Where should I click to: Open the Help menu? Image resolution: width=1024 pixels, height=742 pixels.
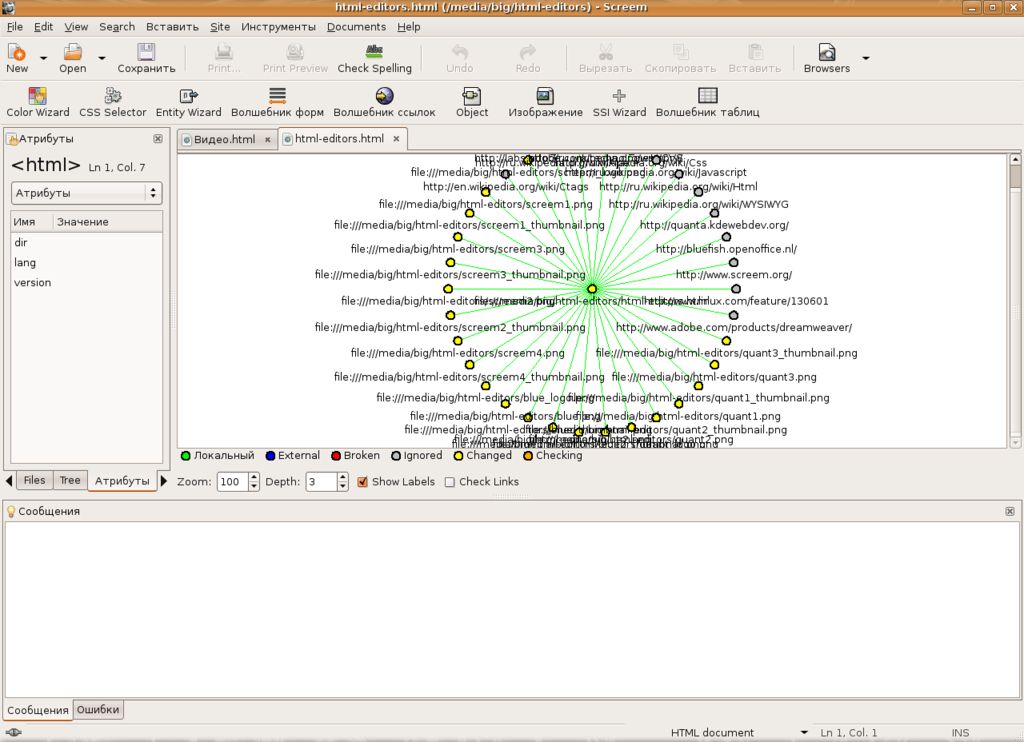pos(409,27)
